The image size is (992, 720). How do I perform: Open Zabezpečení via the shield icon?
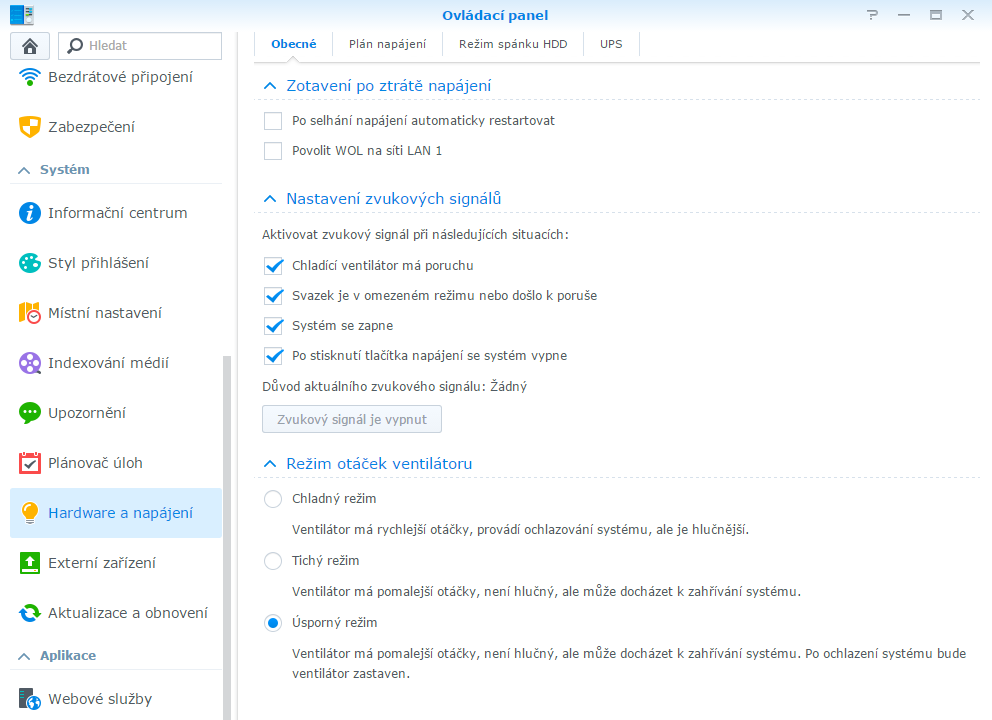[x=29, y=127]
